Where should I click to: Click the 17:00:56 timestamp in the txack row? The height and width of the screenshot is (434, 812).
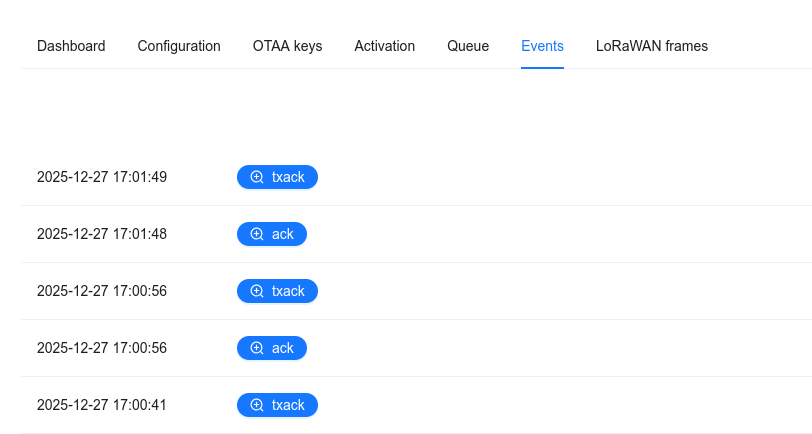coord(102,291)
